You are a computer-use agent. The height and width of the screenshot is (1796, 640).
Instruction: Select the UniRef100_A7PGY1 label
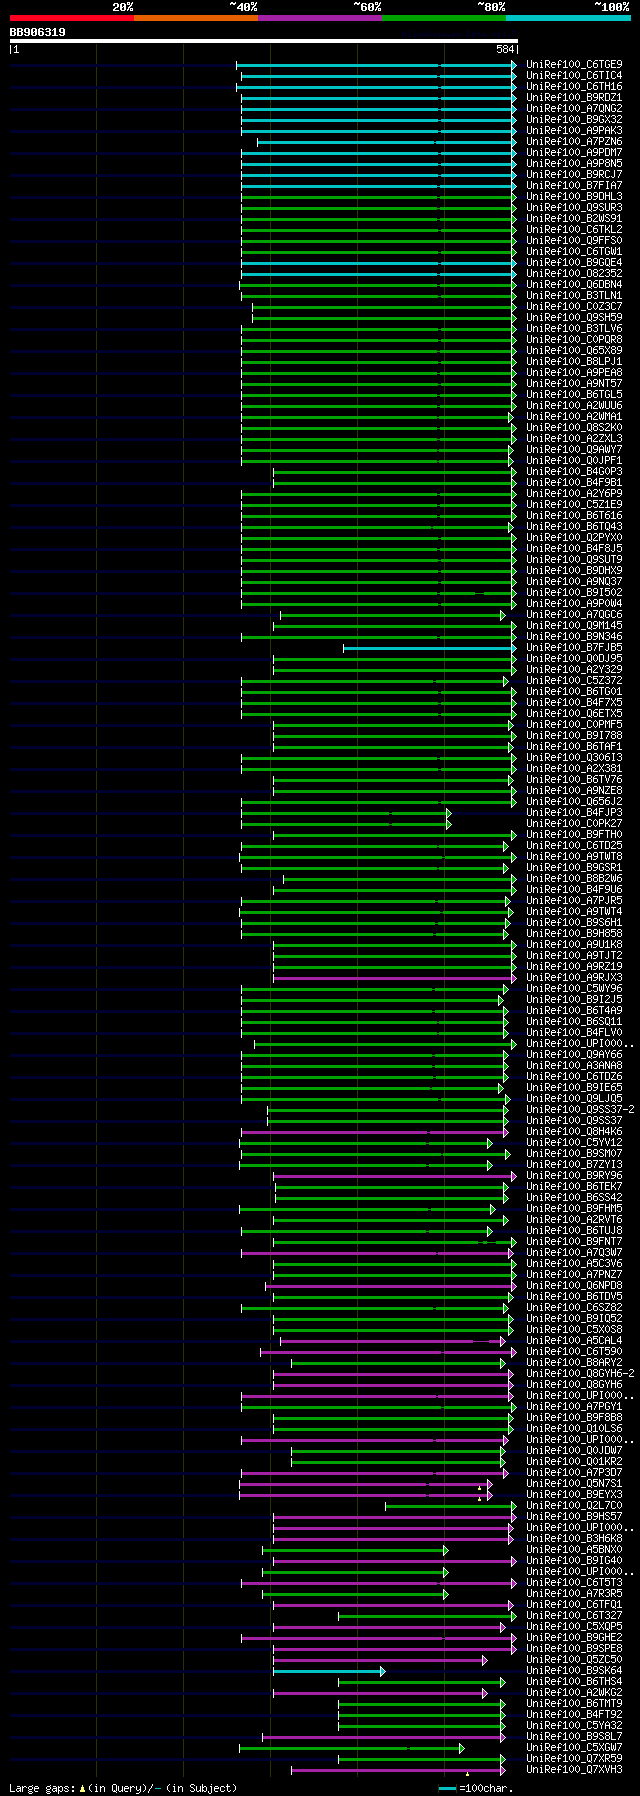tap(574, 1406)
